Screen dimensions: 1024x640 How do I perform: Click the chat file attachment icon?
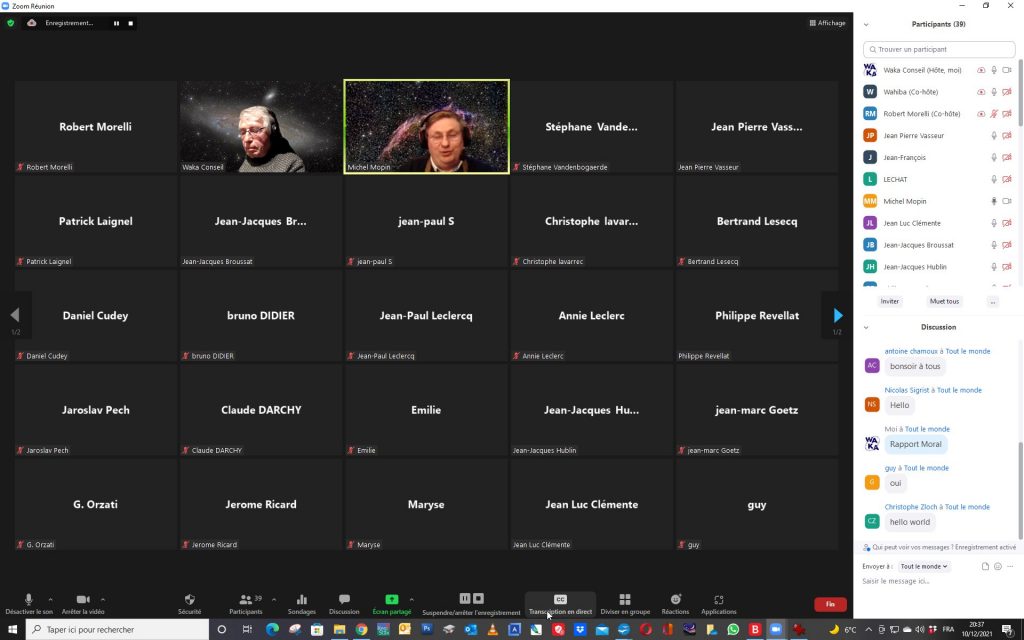point(985,566)
